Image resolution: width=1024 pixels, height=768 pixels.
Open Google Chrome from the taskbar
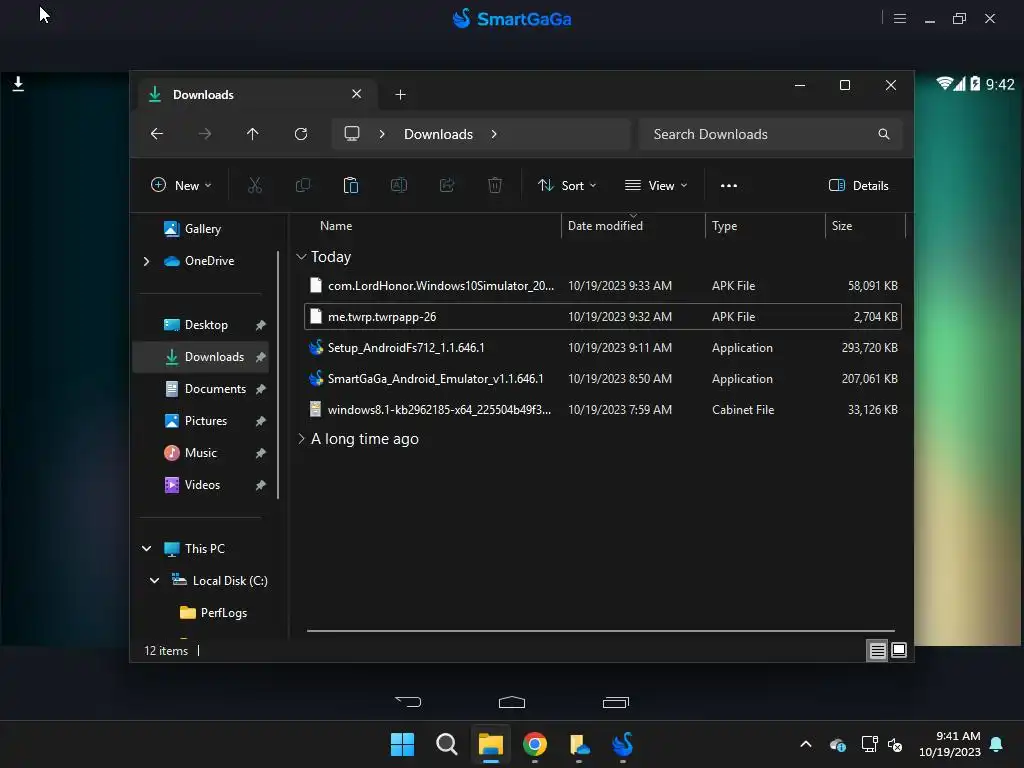pyautogui.click(x=535, y=744)
